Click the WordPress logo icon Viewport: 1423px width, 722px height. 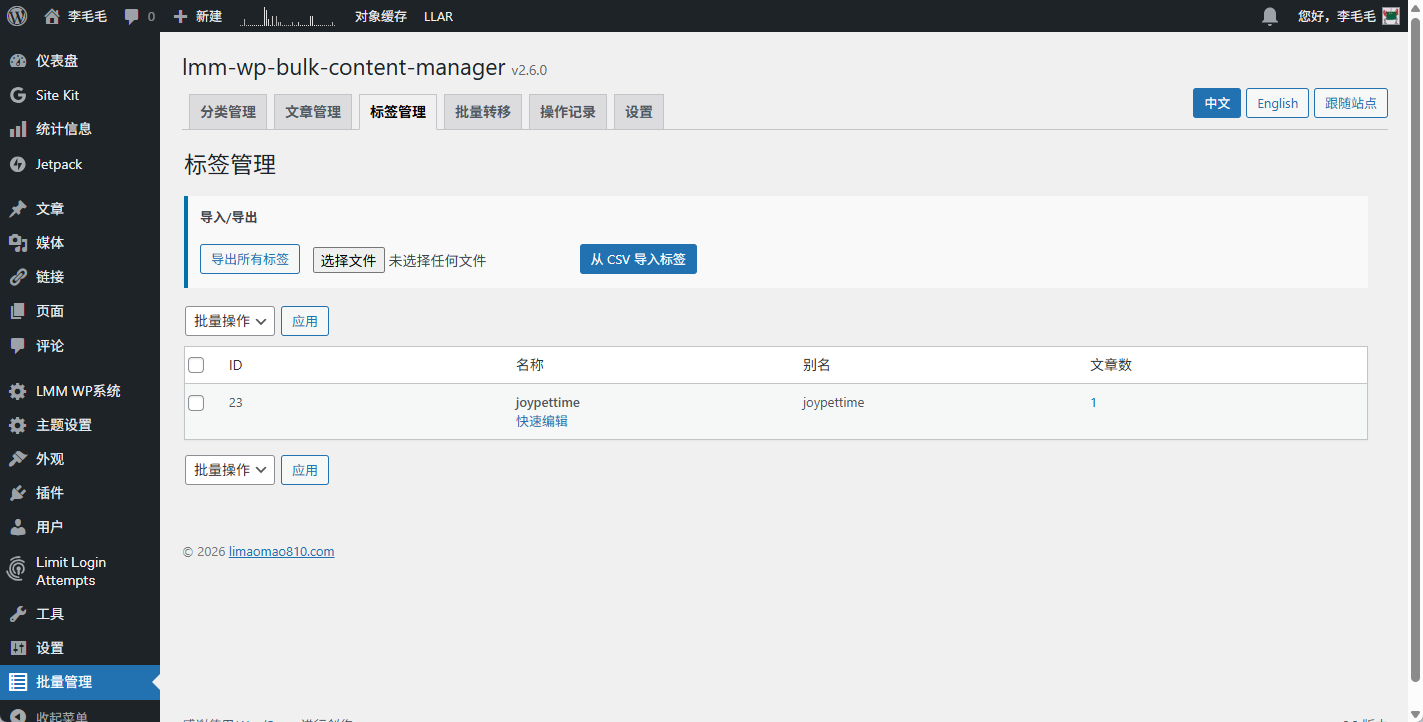pyautogui.click(x=17, y=16)
